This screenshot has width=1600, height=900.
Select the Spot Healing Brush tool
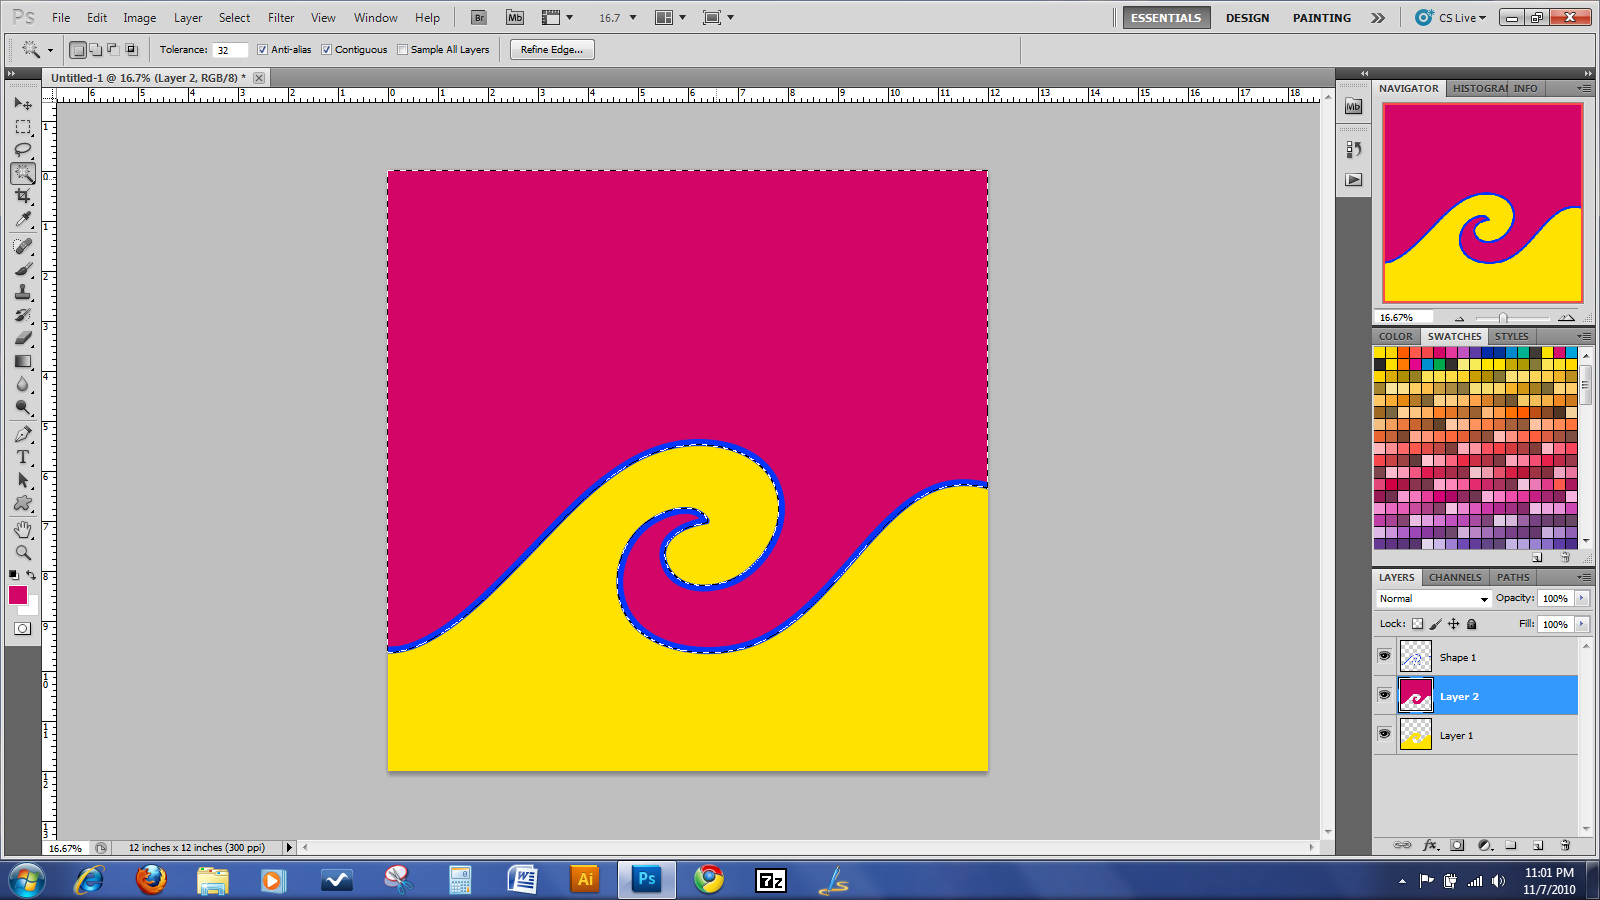(23, 246)
